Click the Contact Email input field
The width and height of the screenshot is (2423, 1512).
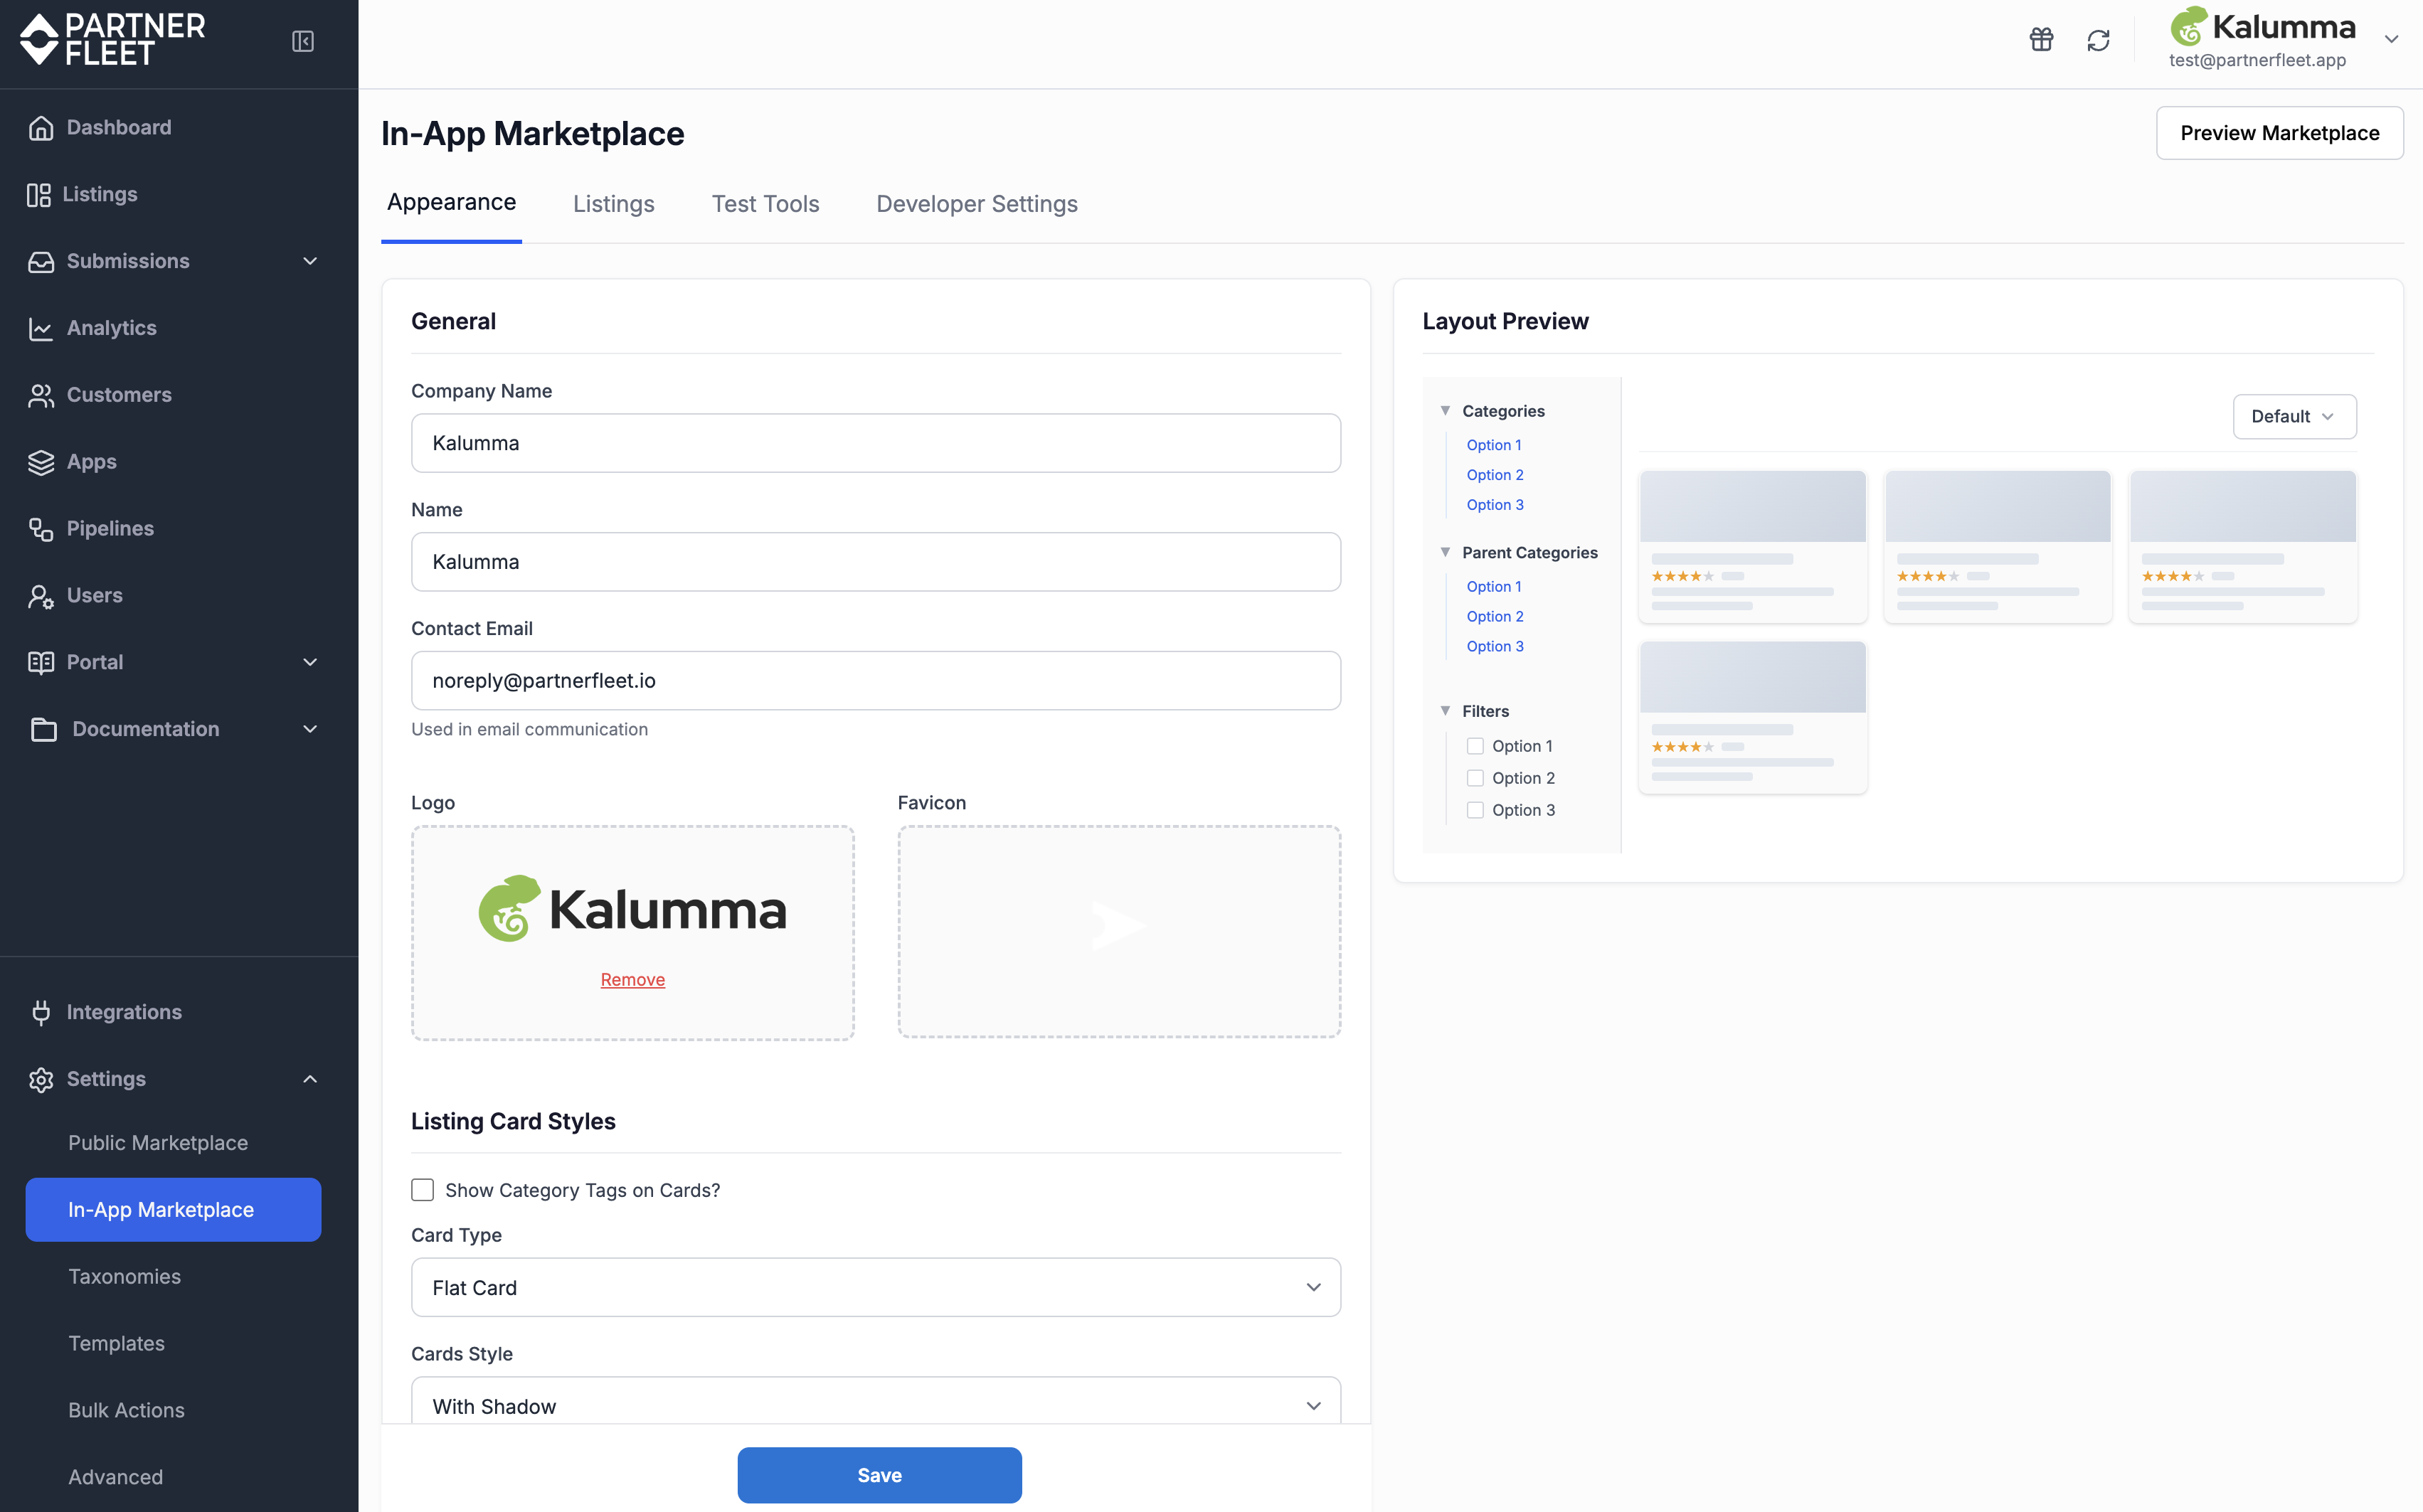(876, 681)
